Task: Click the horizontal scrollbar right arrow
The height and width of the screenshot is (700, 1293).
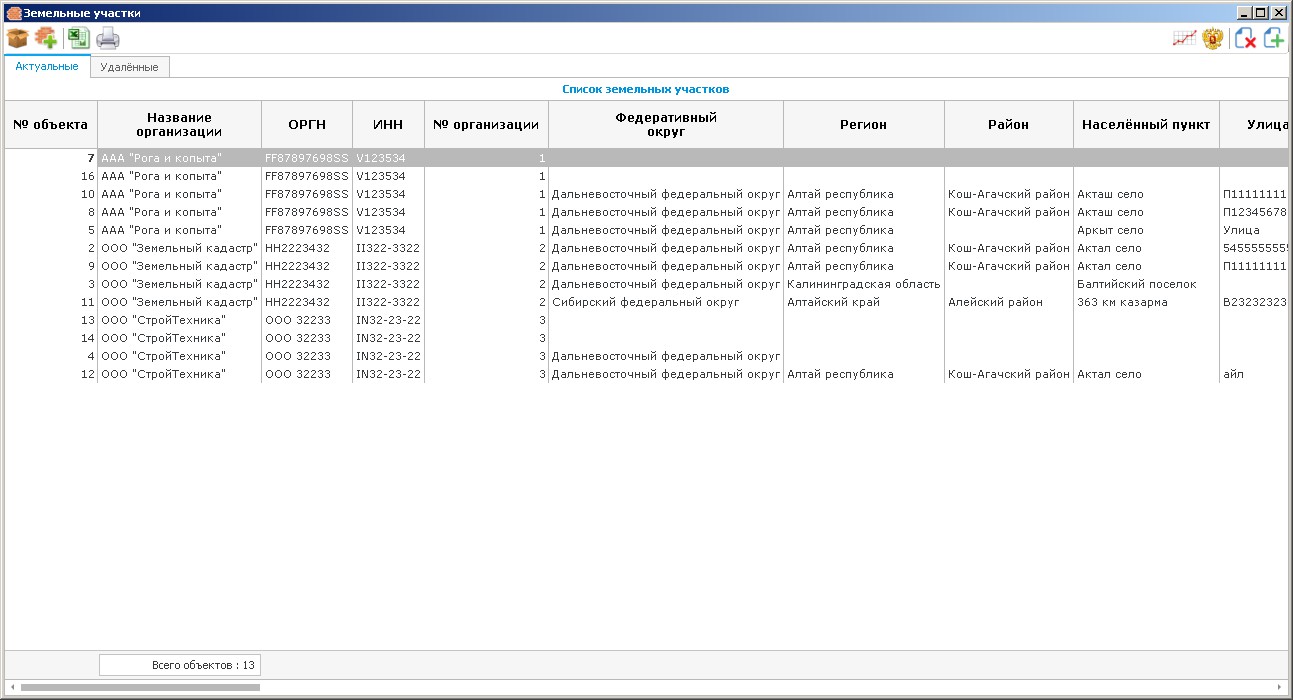Action: tap(1280, 688)
